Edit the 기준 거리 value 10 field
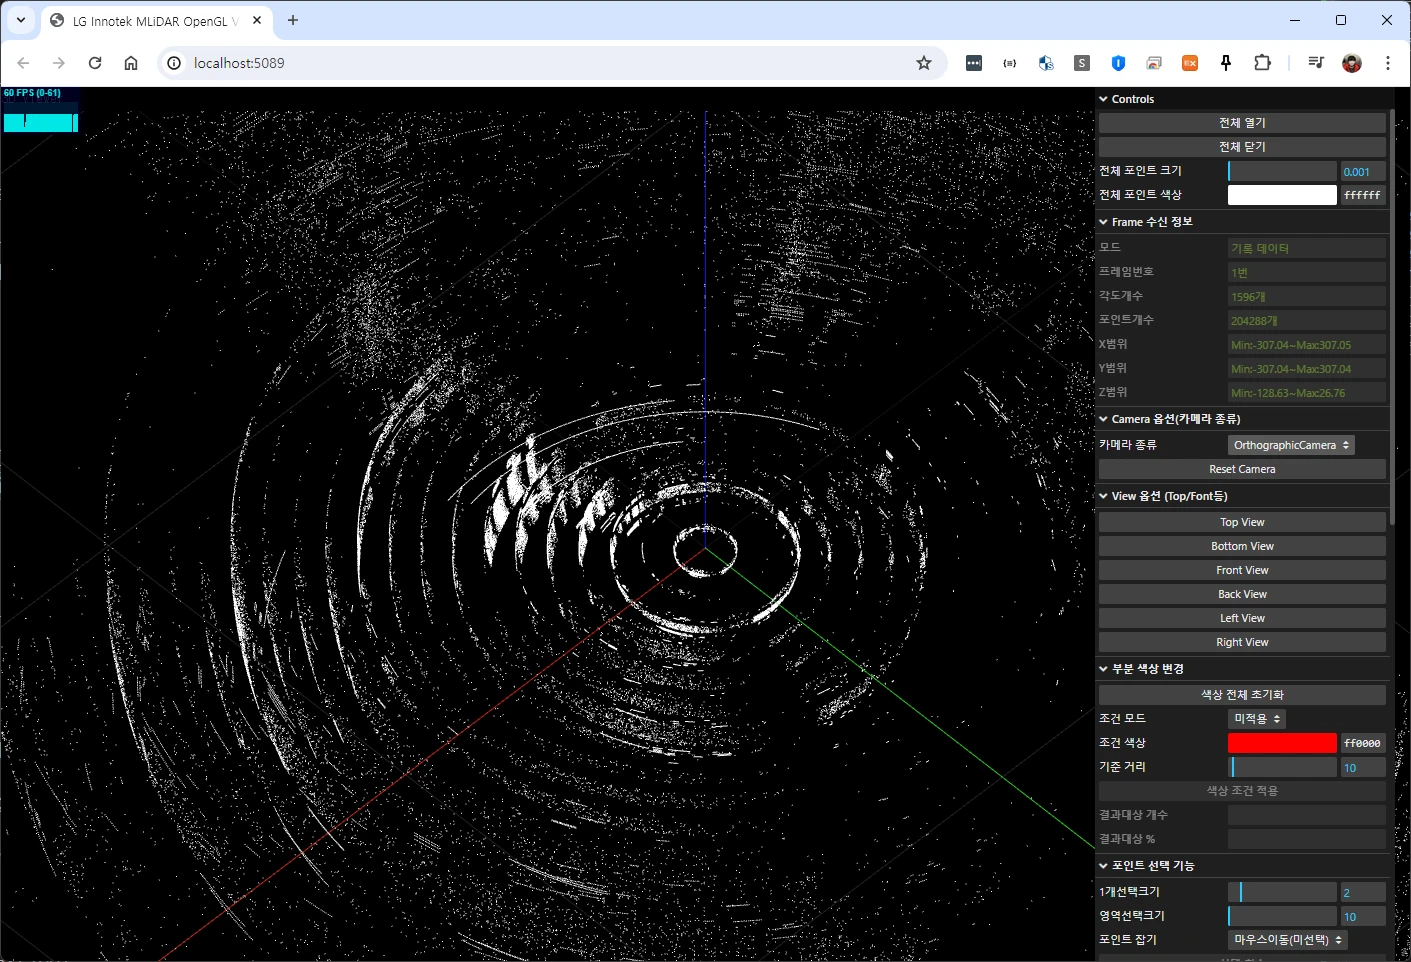Image resolution: width=1411 pixels, height=962 pixels. coord(1363,768)
